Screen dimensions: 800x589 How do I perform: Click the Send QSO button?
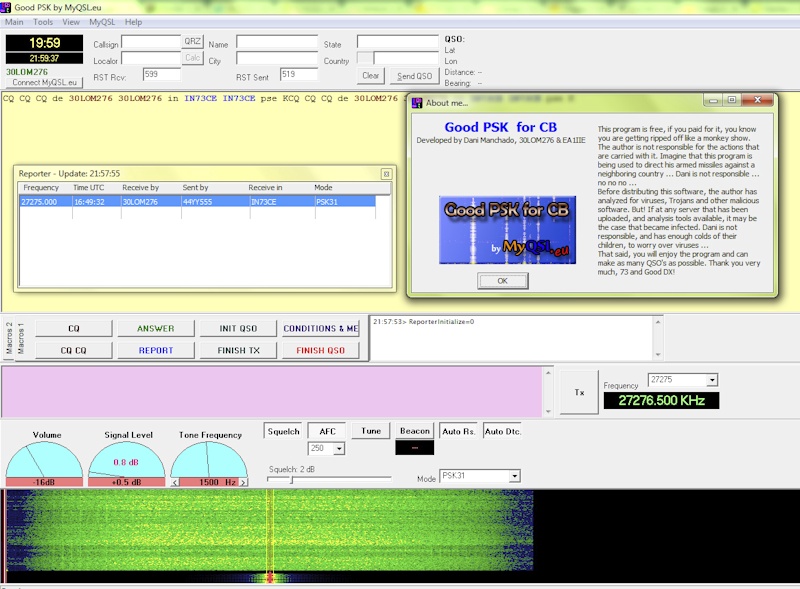point(414,76)
